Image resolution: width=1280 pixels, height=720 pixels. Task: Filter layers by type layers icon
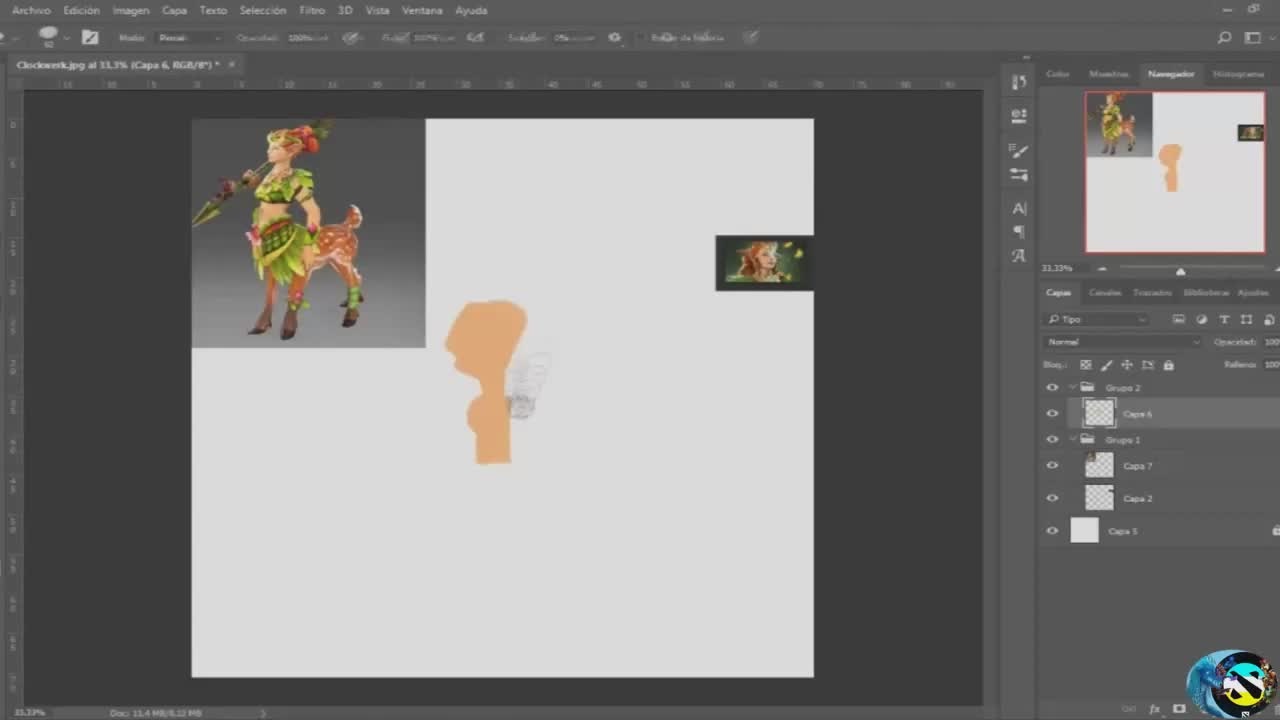coord(1224,319)
